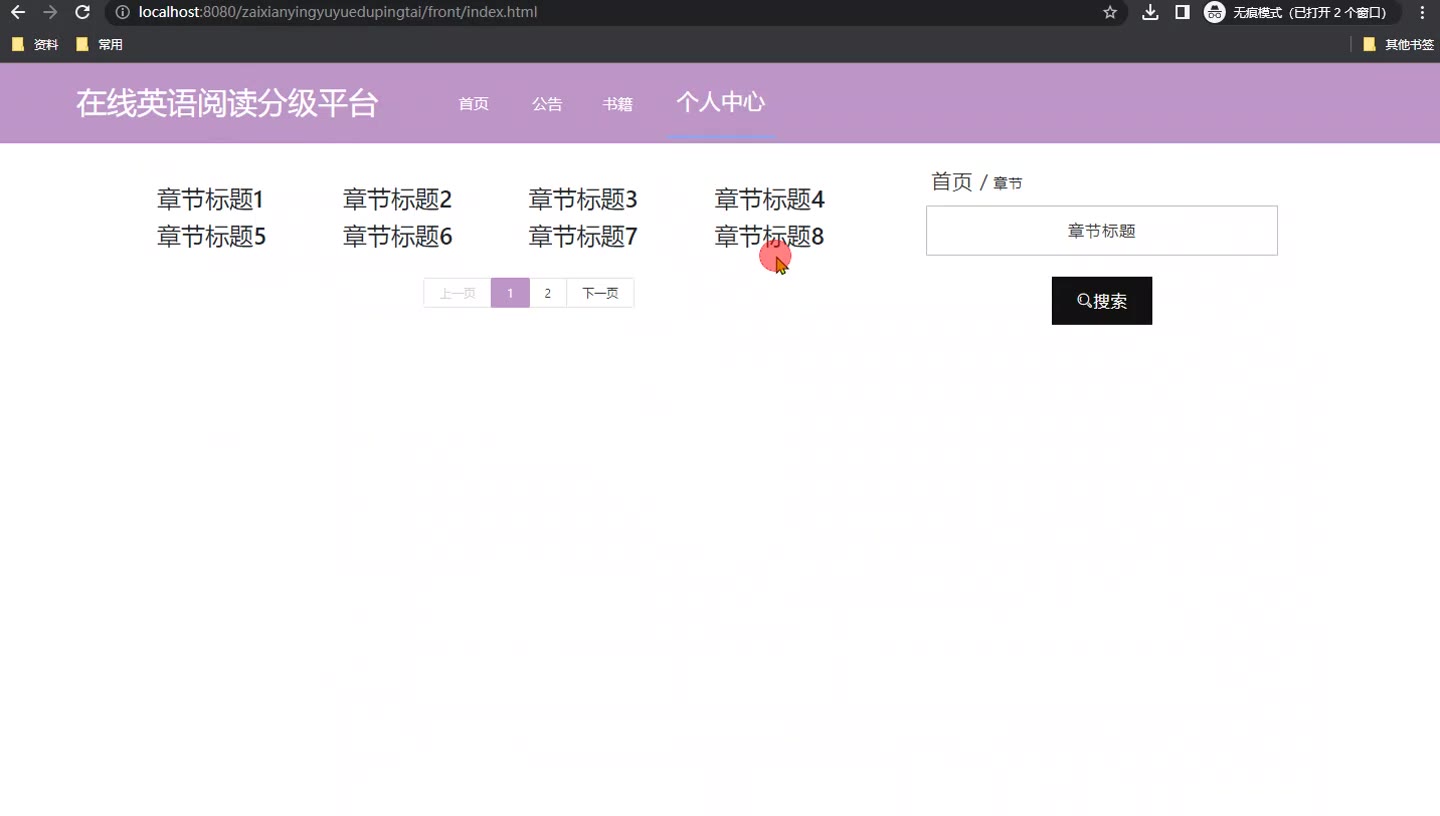The height and width of the screenshot is (816, 1440).
Task: Focus the 章节标题 search input field
Action: point(1102,231)
